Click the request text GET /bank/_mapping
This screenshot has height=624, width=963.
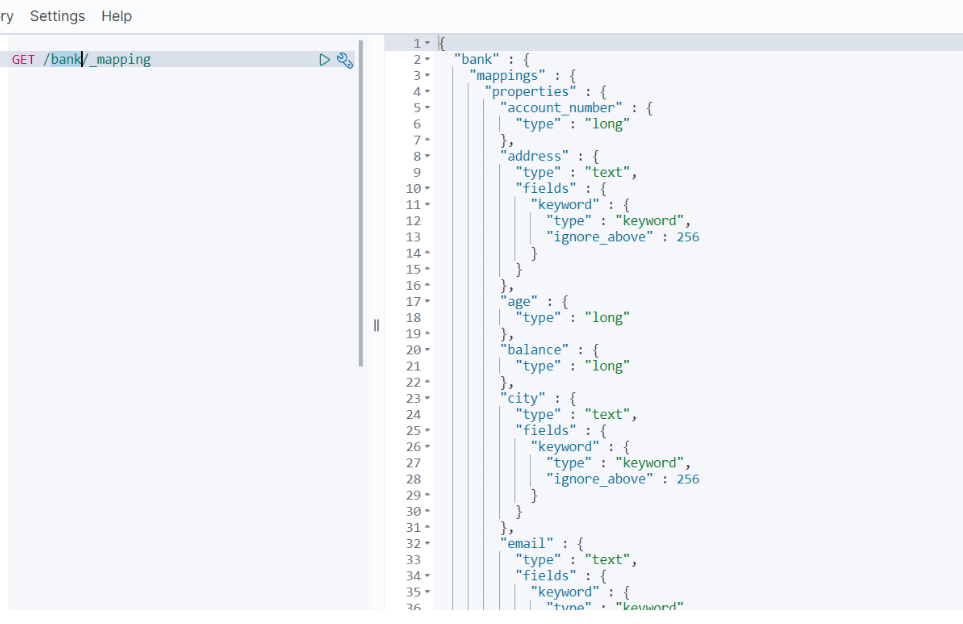[x=81, y=60]
